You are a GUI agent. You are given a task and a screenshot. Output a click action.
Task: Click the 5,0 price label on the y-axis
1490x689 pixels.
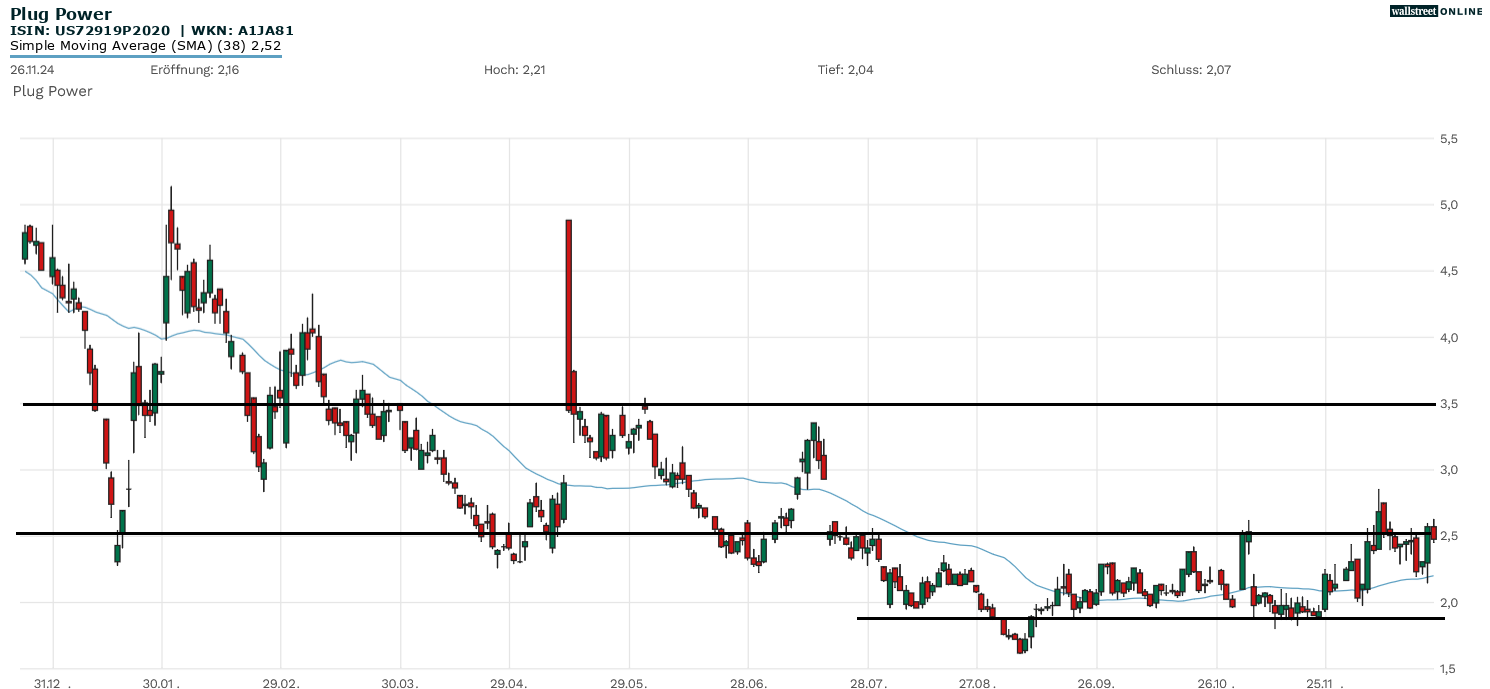pos(1447,205)
